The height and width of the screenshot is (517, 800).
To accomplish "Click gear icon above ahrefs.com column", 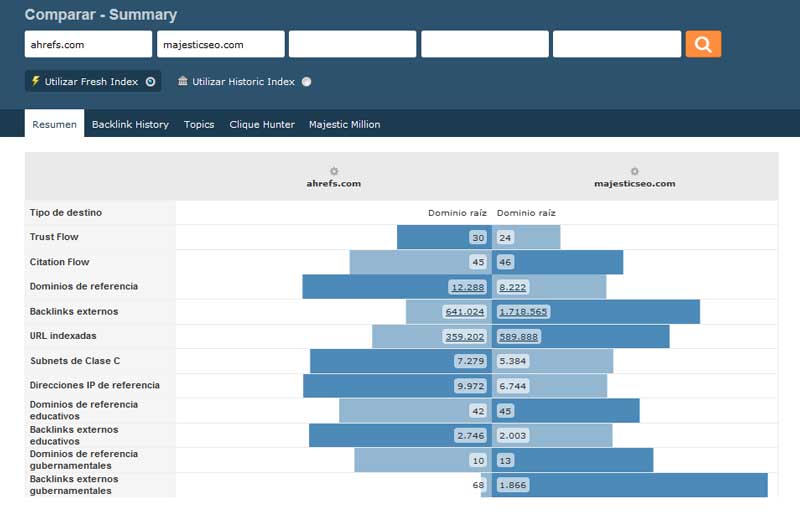I will point(334,171).
